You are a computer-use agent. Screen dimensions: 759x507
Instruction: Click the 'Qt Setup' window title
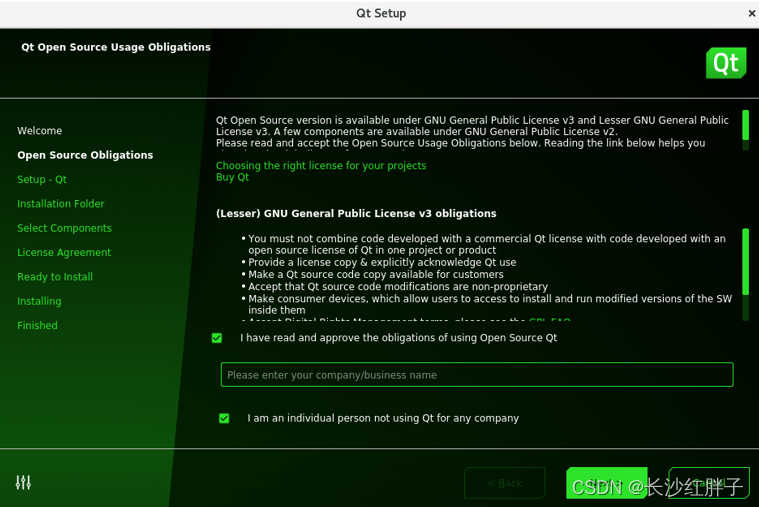point(381,14)
